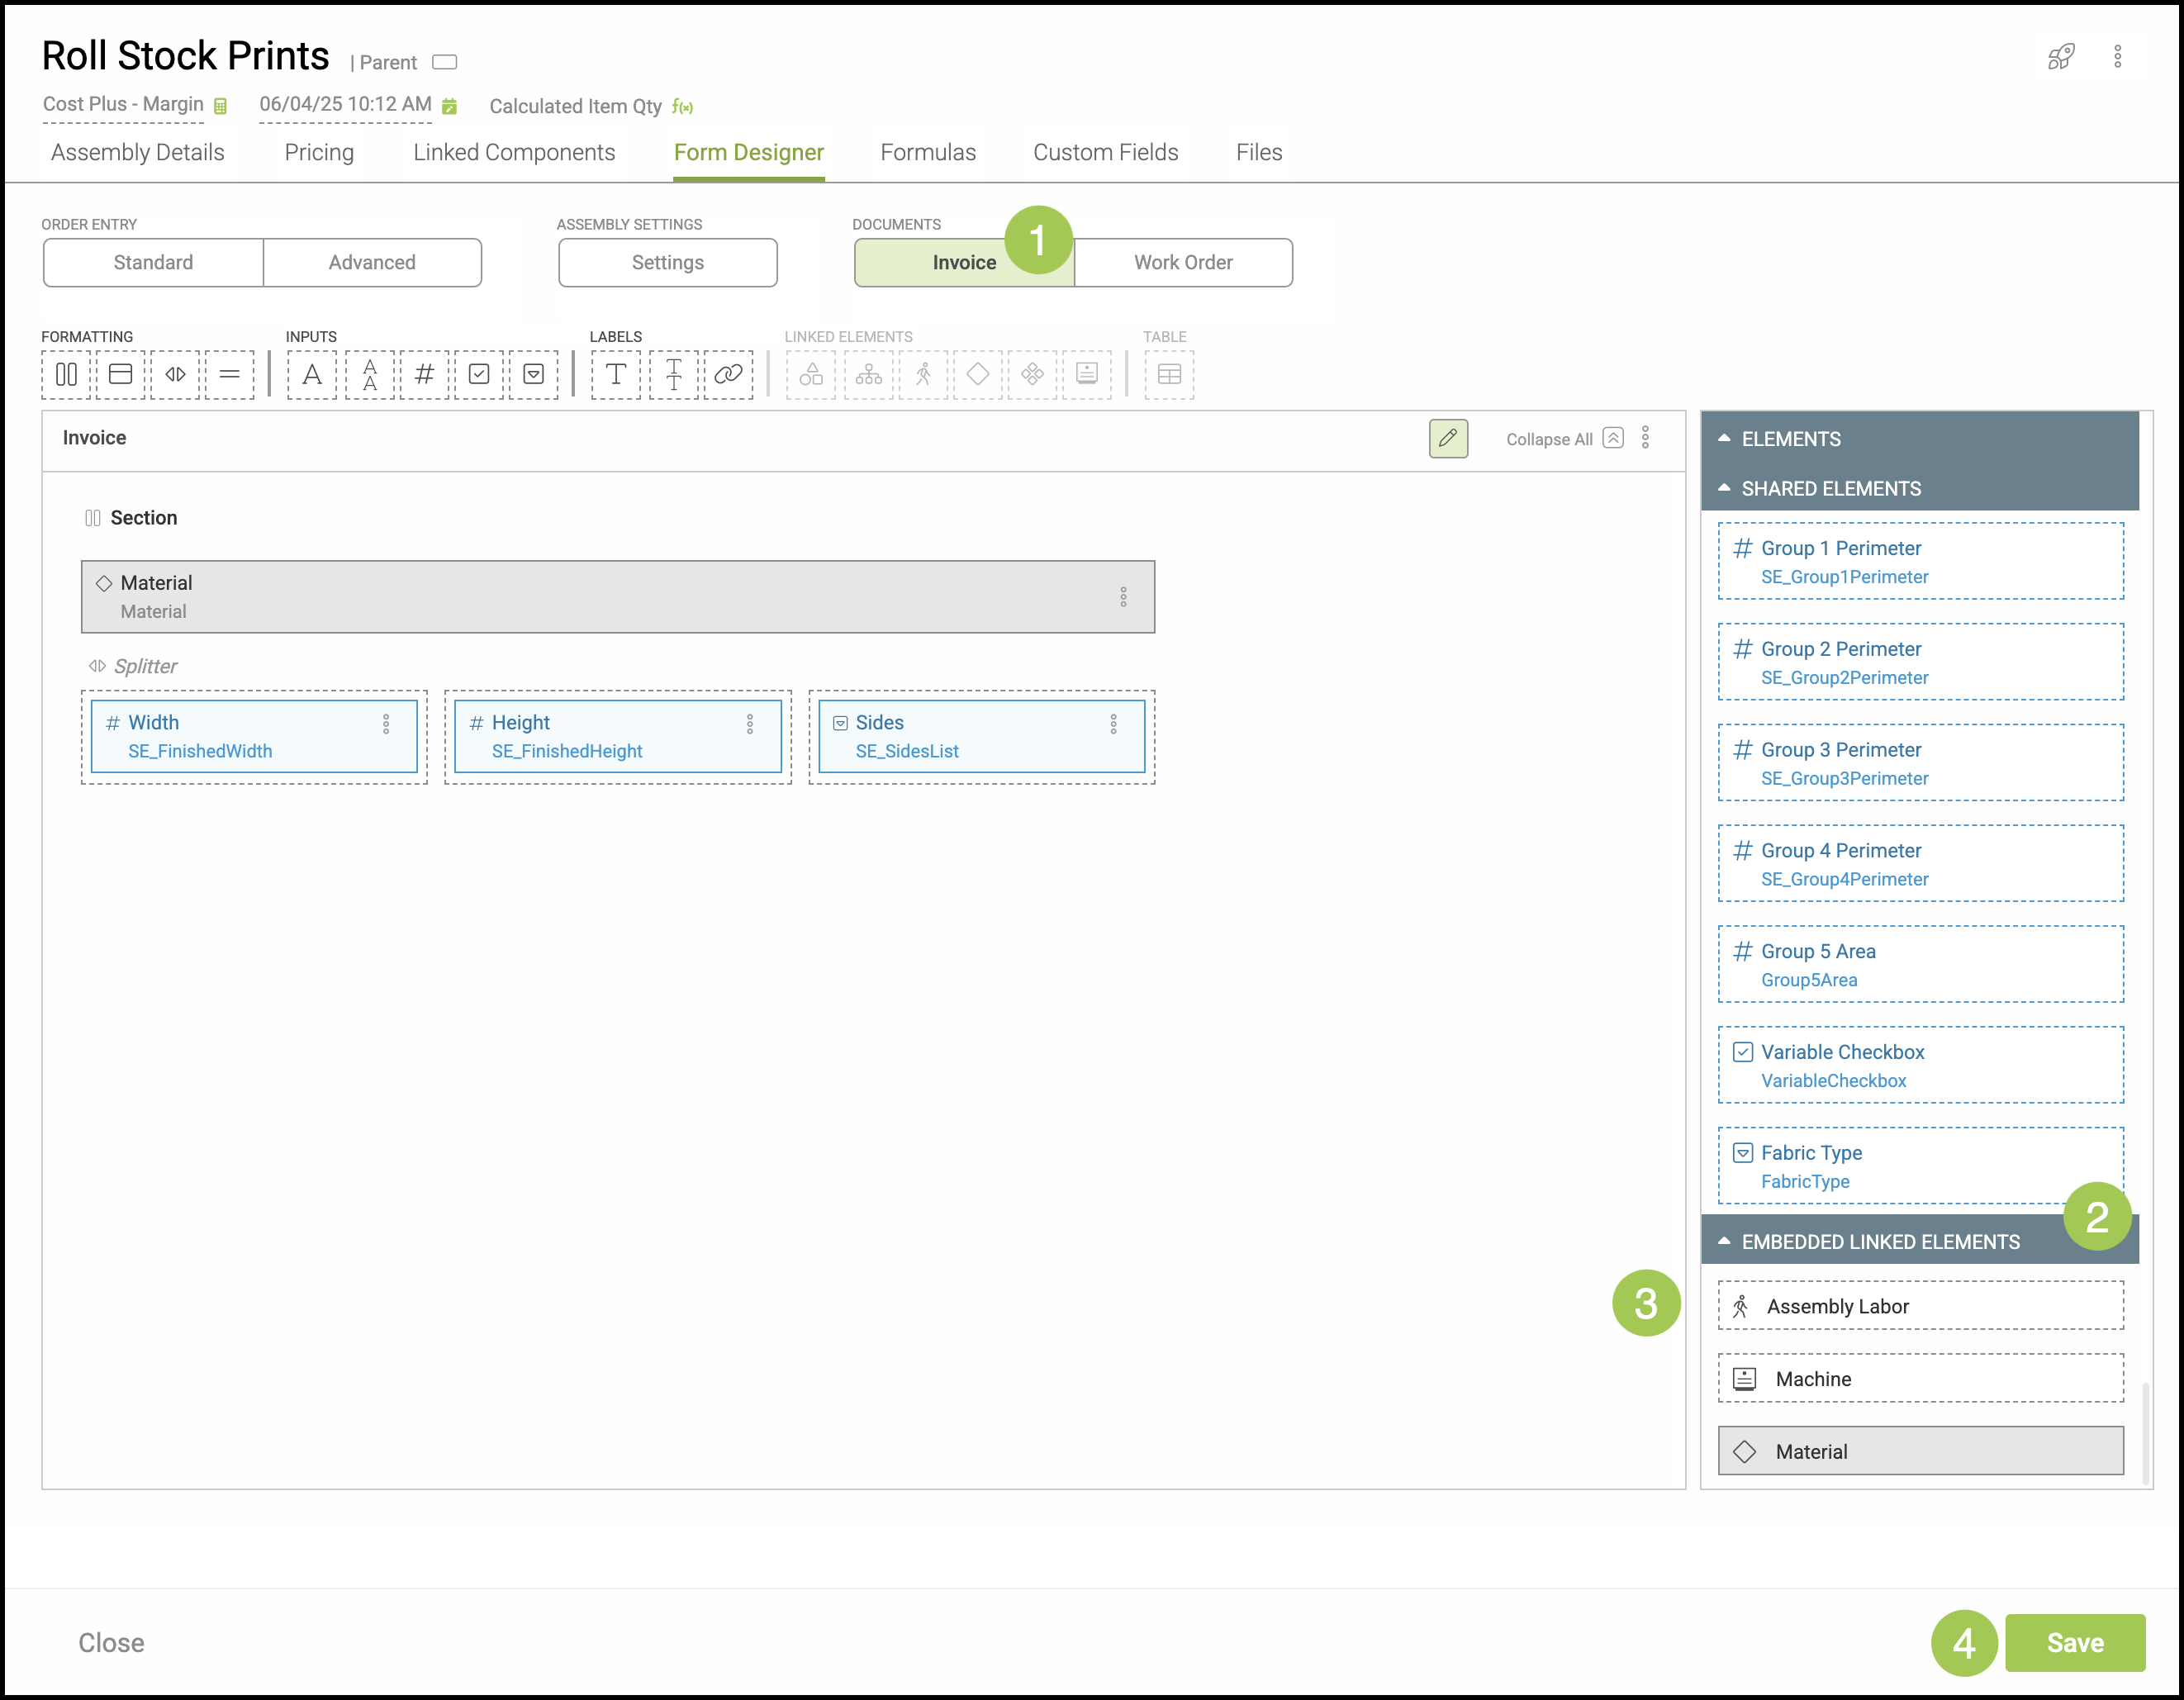Select the checkbox input icon
This screenshot has height=1700, width=2184.
click(x=479, y=375)
